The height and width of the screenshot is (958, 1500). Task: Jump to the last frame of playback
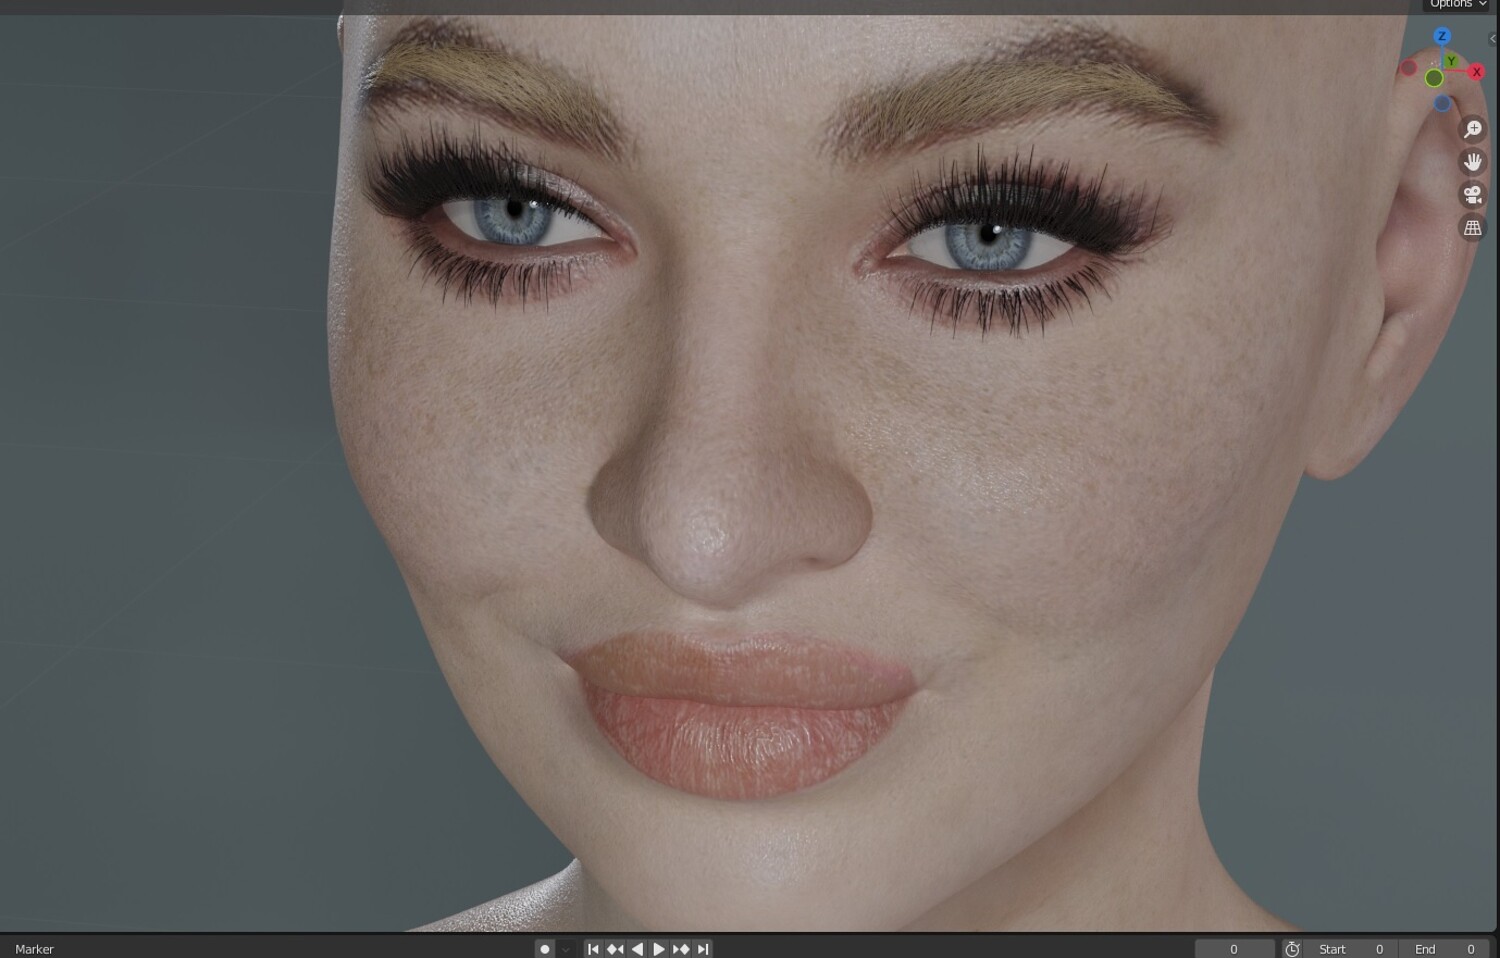[x=703, y=949]
